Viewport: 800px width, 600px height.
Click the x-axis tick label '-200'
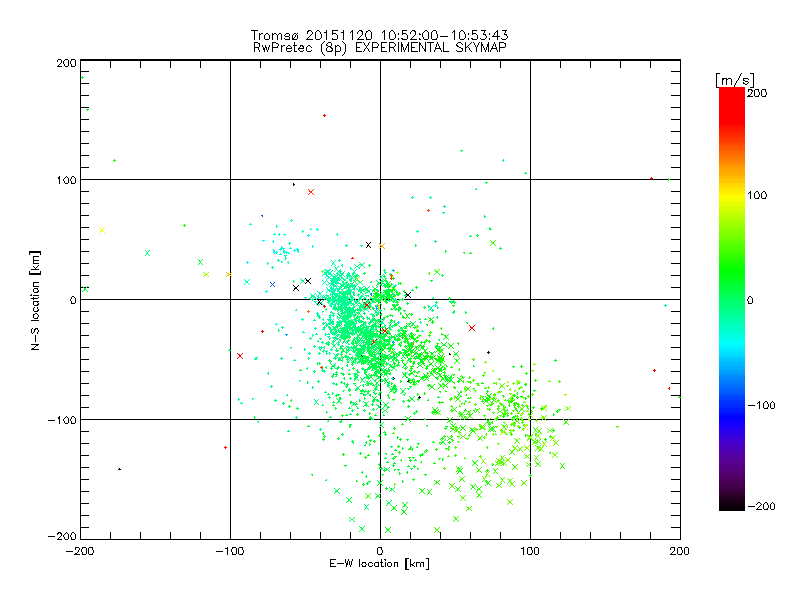coord(80,551)
